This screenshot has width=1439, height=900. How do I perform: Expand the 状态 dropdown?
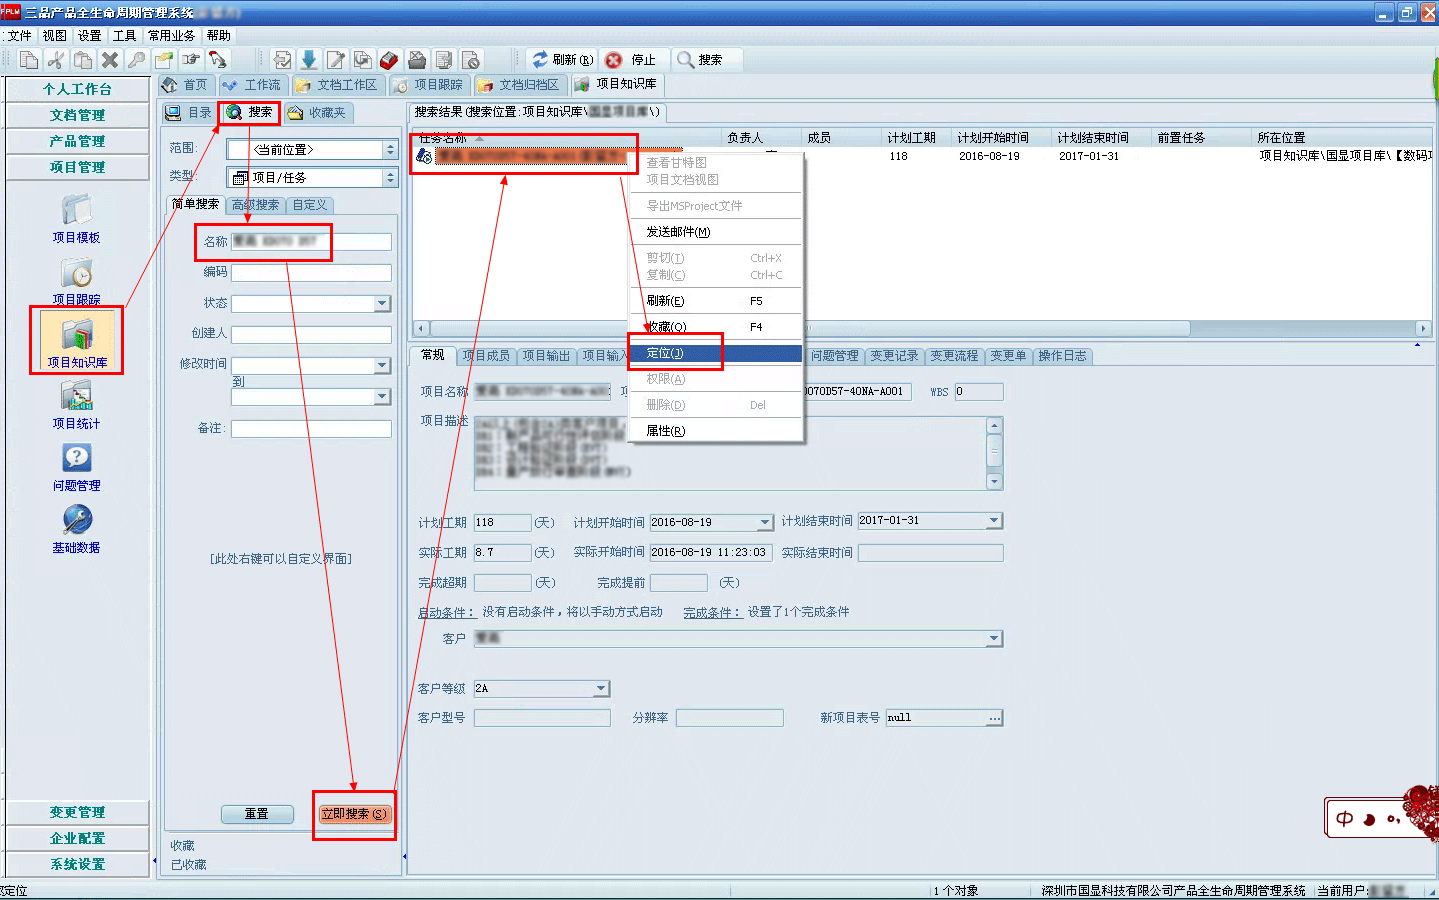coord(382,303)
